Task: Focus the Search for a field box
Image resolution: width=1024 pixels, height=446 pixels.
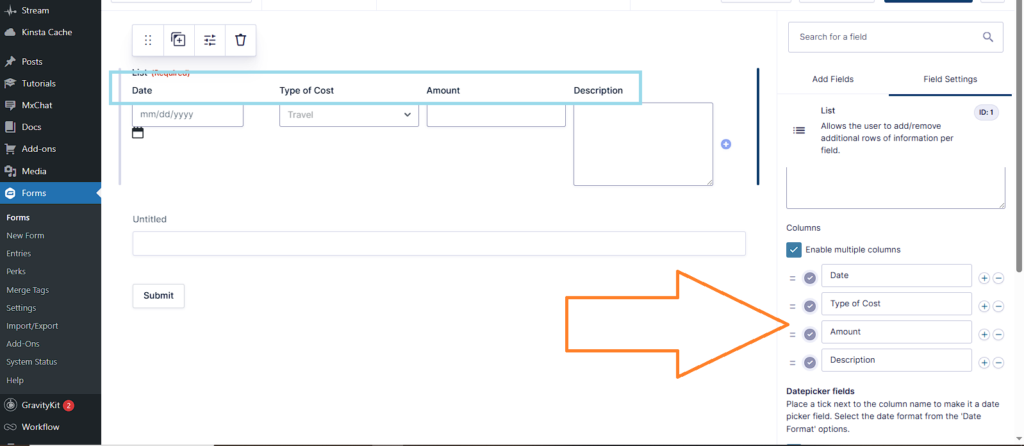Action: (x=895, y=37)
